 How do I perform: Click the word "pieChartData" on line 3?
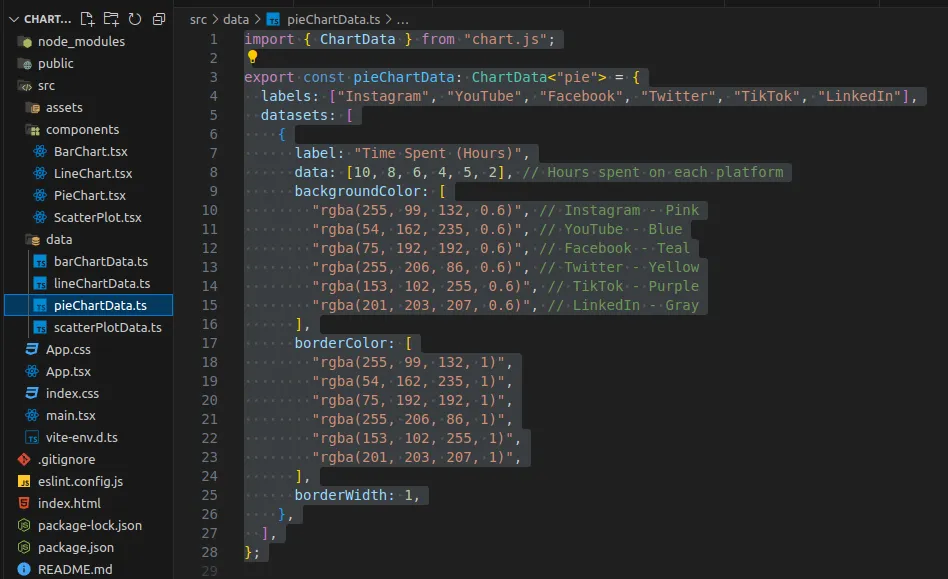(403, 77)
